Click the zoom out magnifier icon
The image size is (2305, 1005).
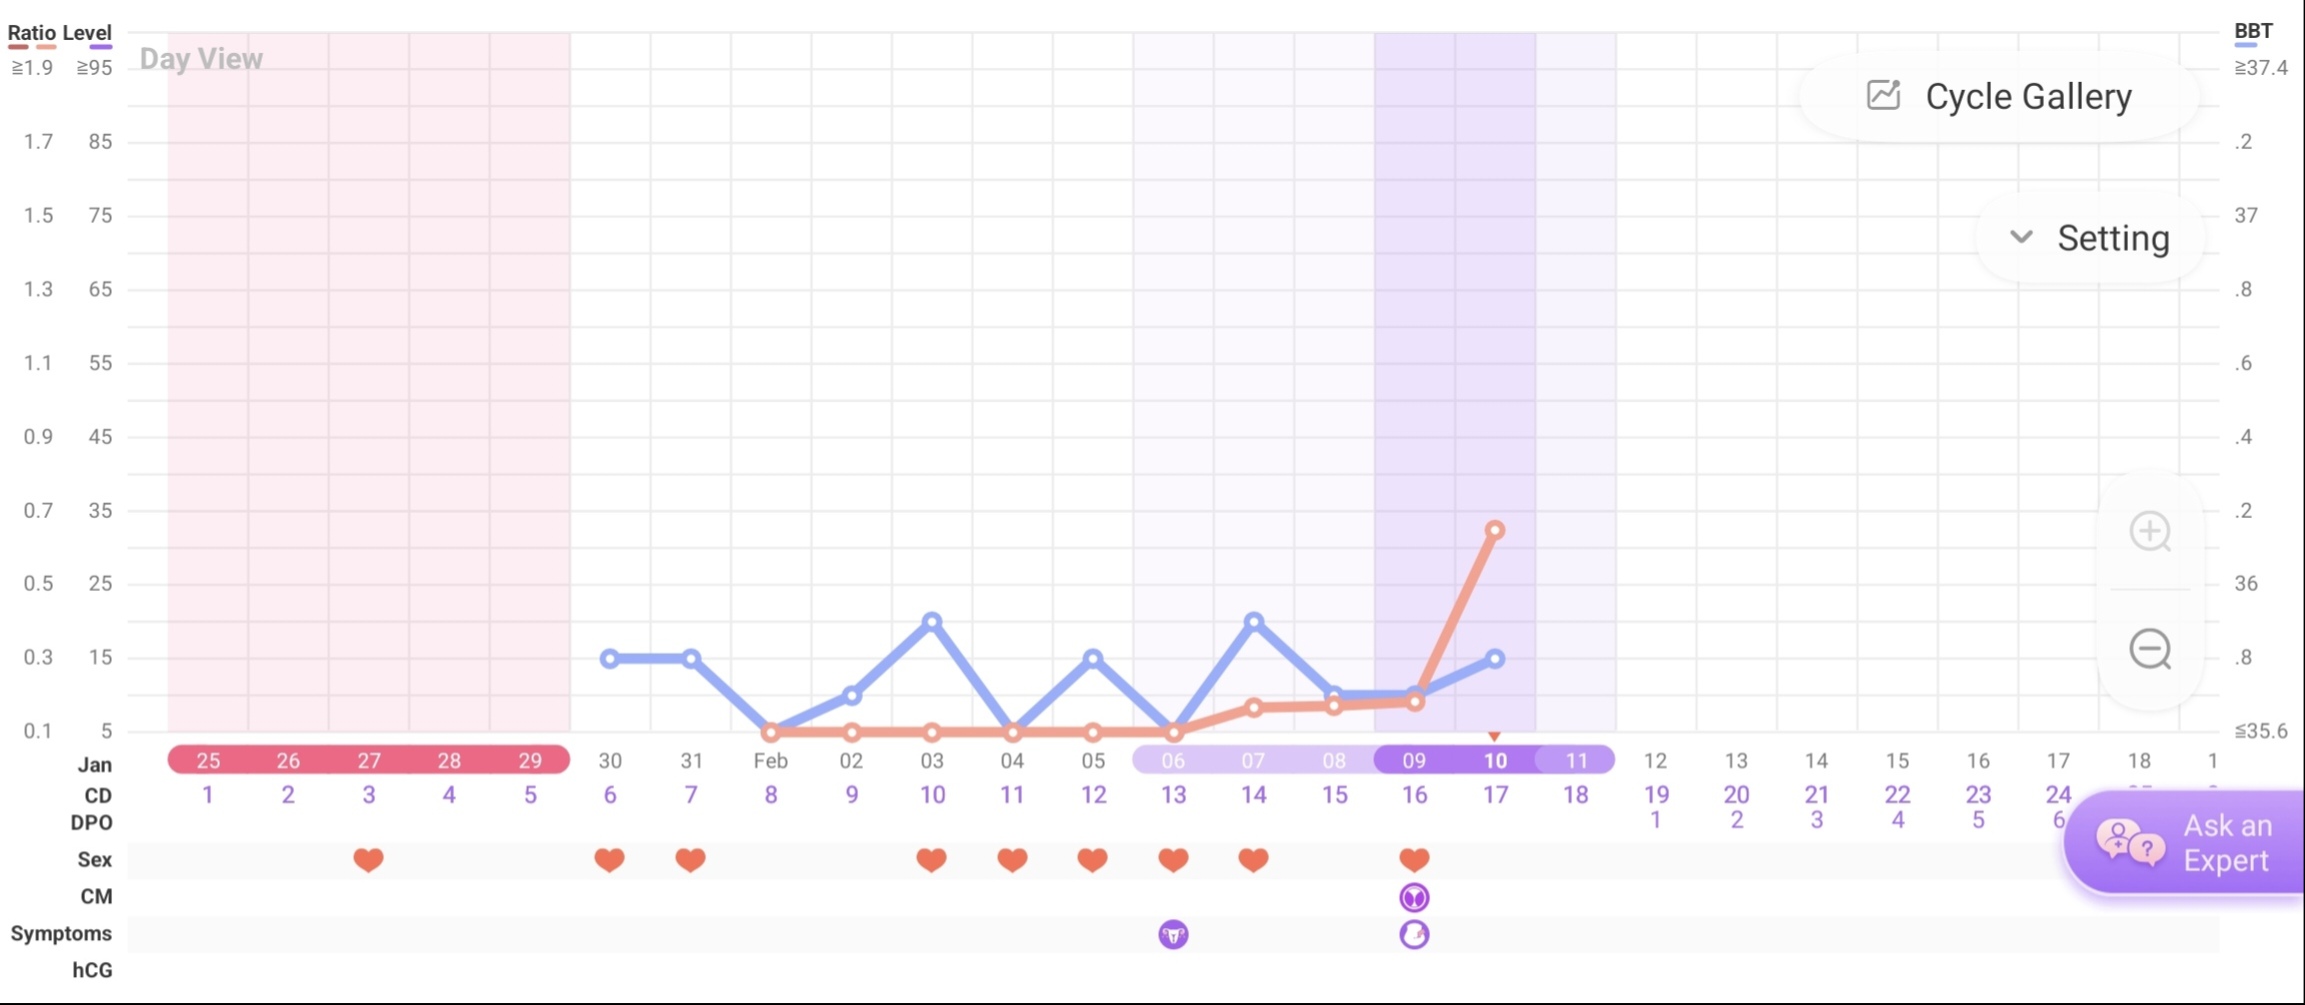pyautogui.click(x=2150, y=650)
